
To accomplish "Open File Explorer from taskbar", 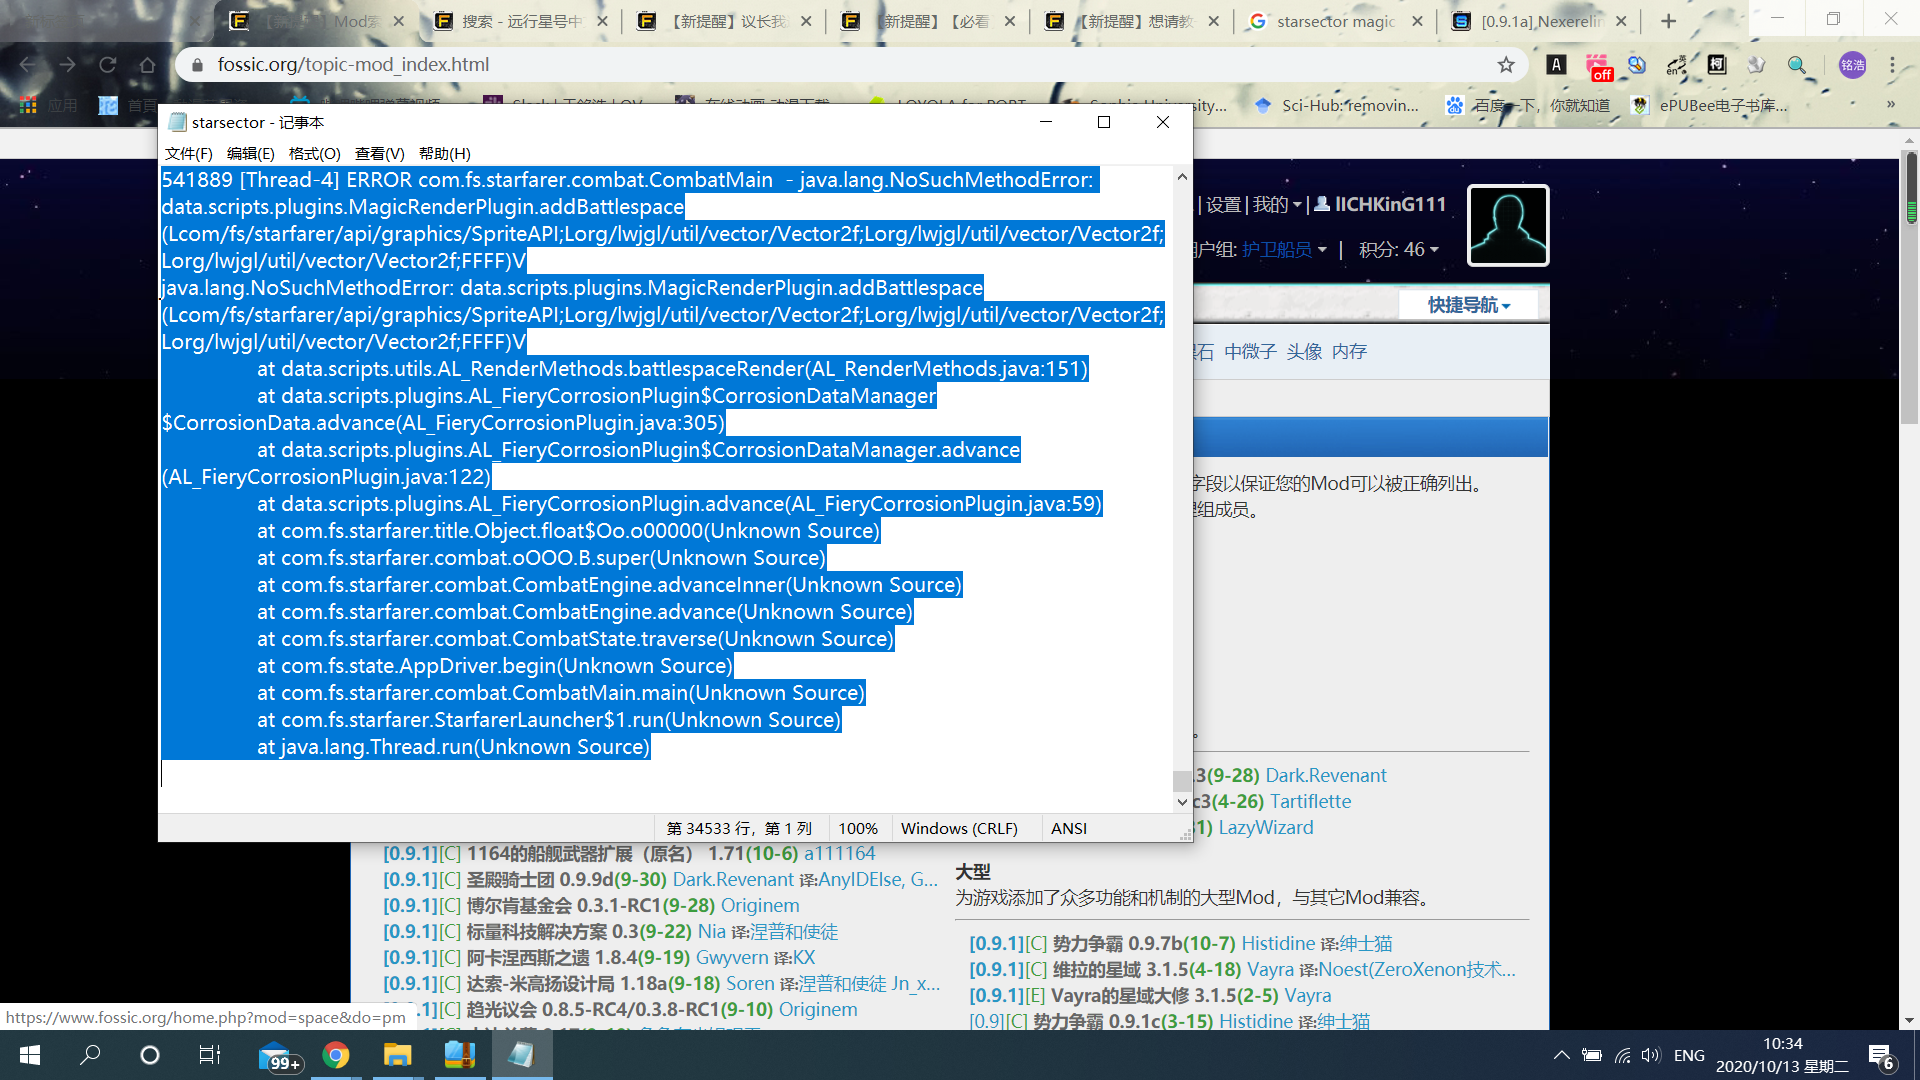I will coord(397,1055).
